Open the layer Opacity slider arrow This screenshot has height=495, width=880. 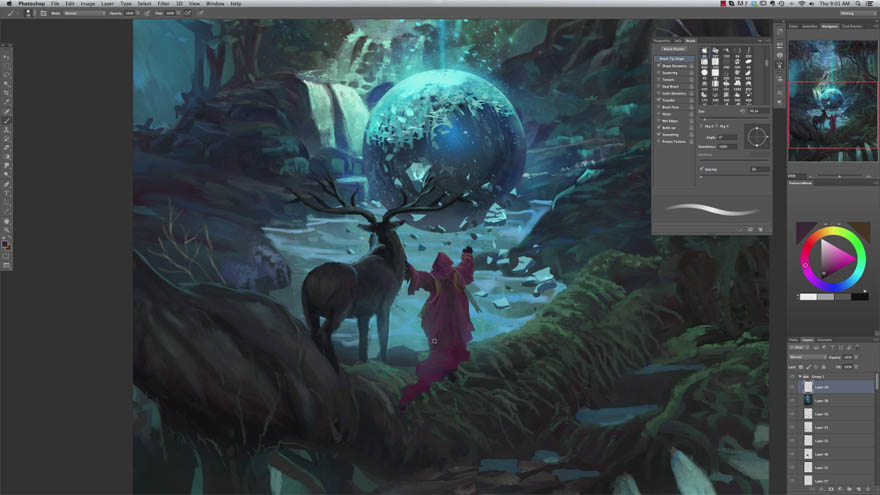click(856, 357)
